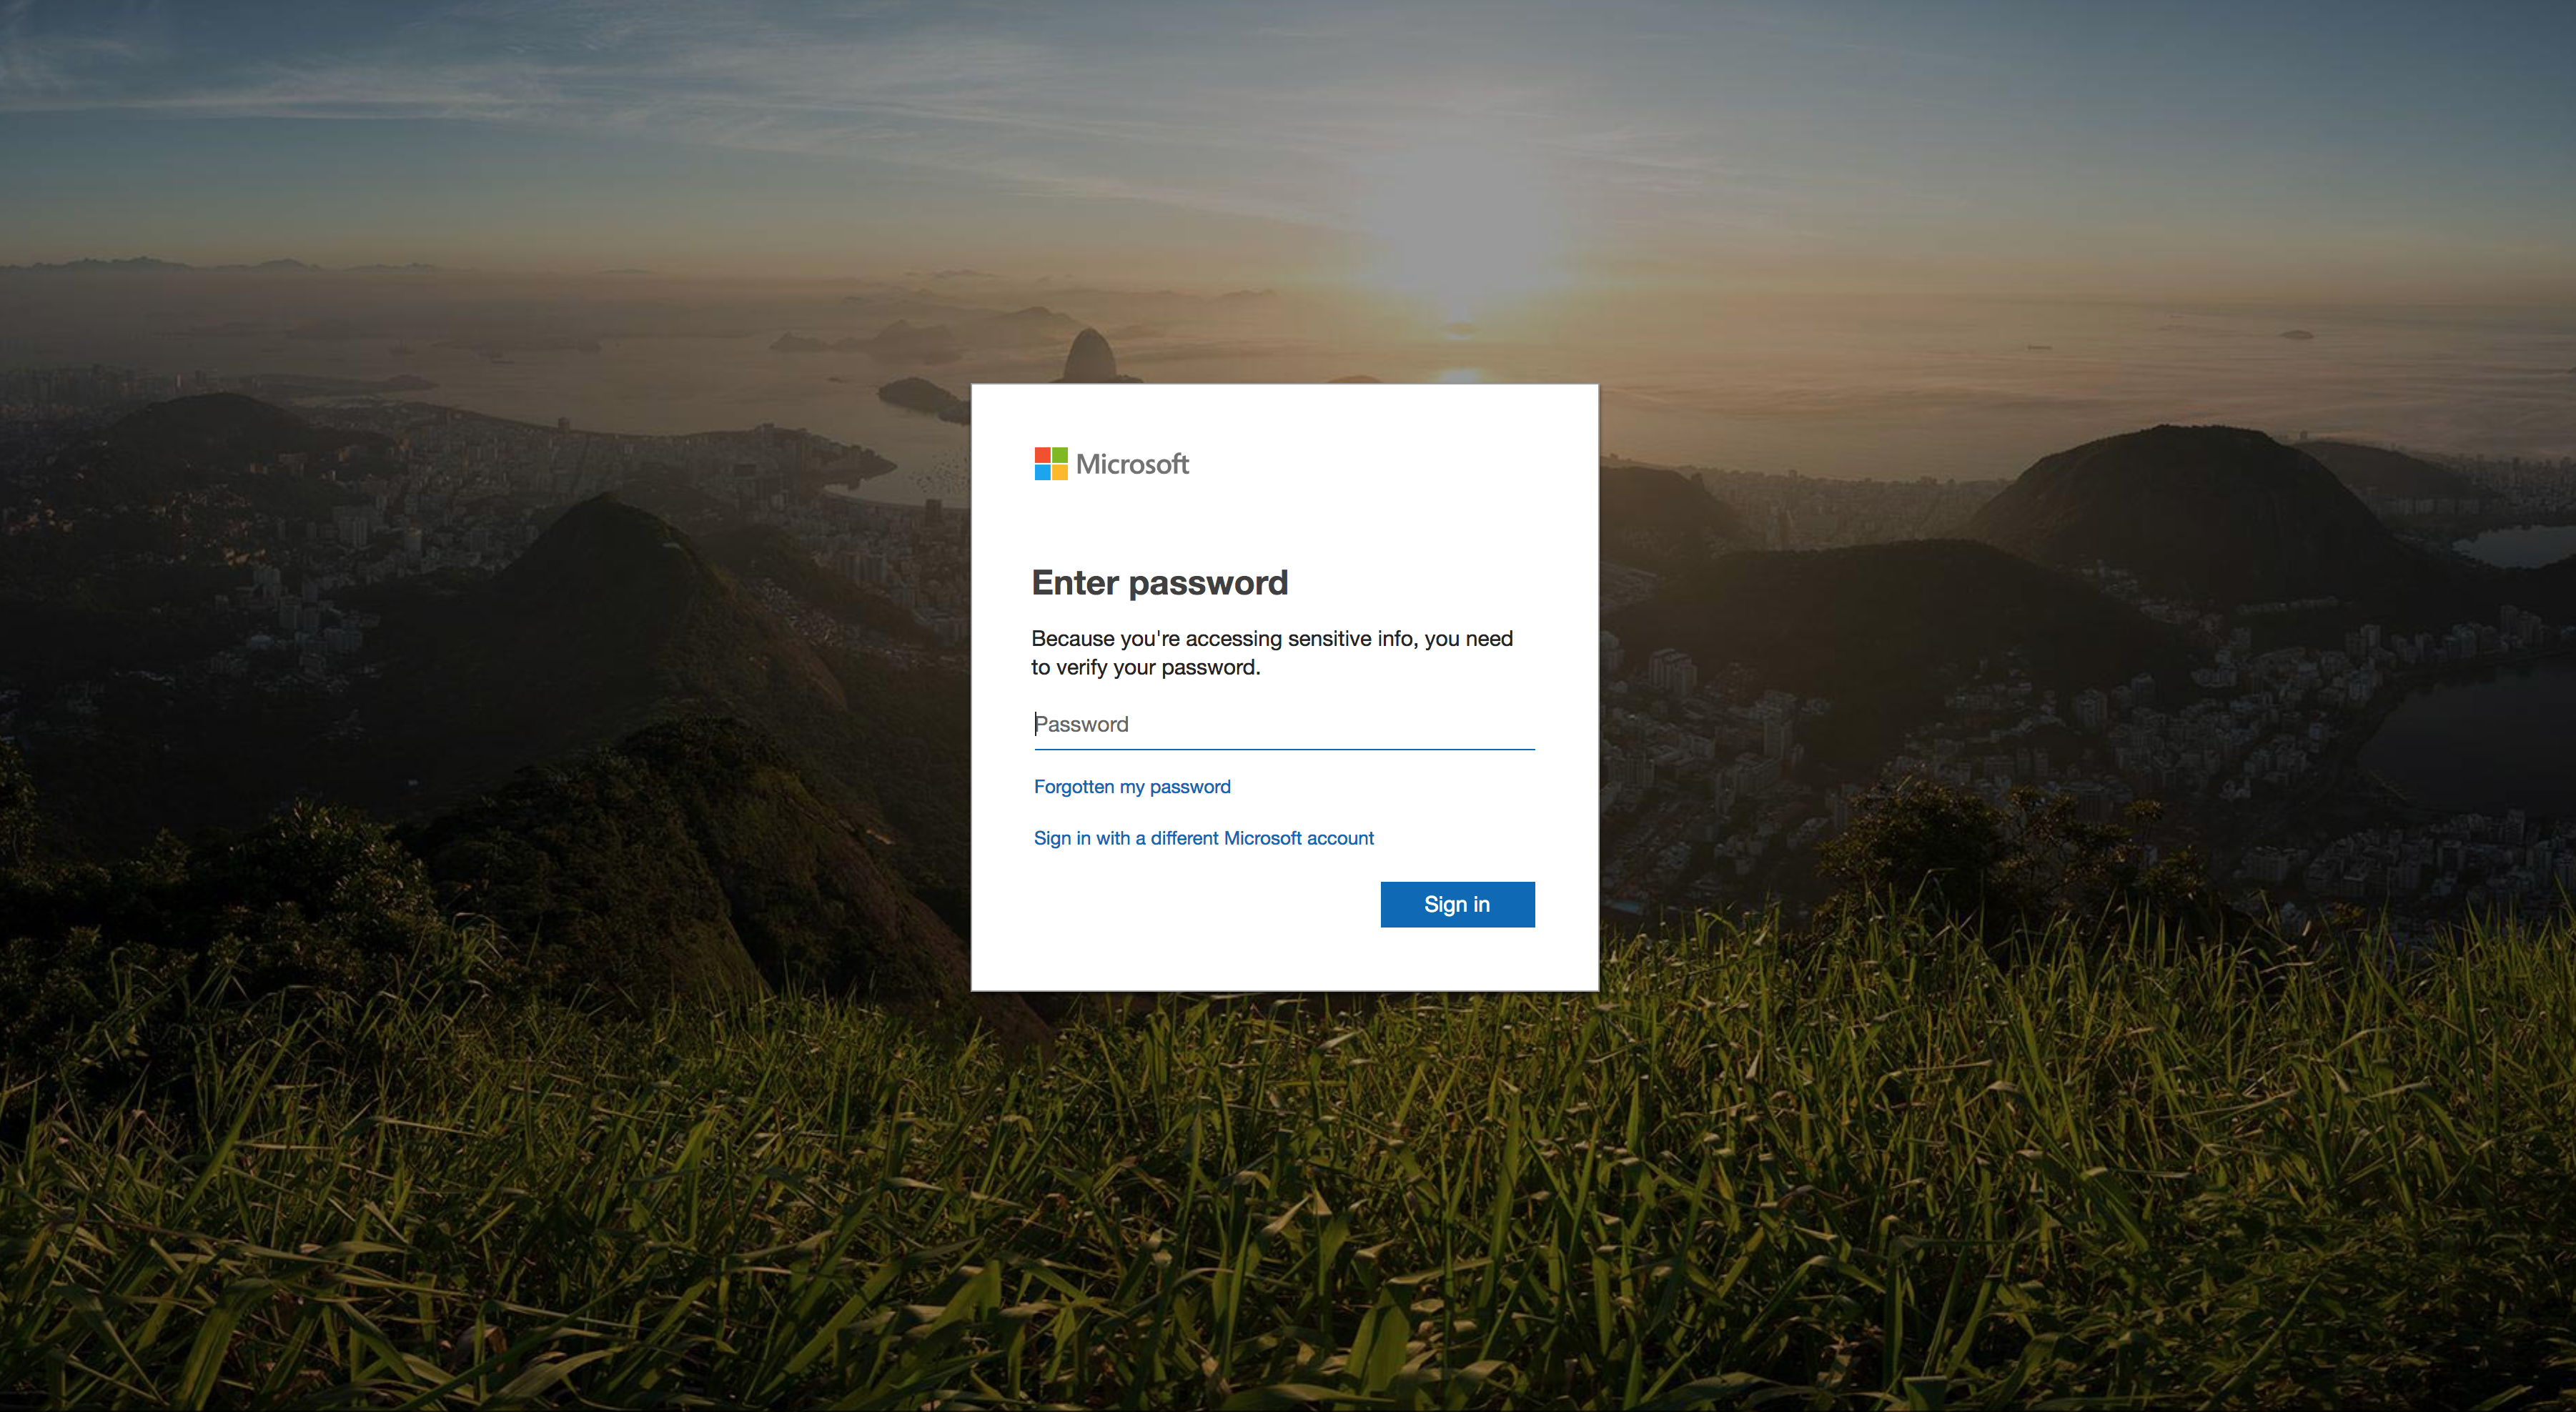The width and height of the screenshot is (2576, 1412).
Task: Click the yellow square of the Microsoft logo
Action: point(1060,473)
